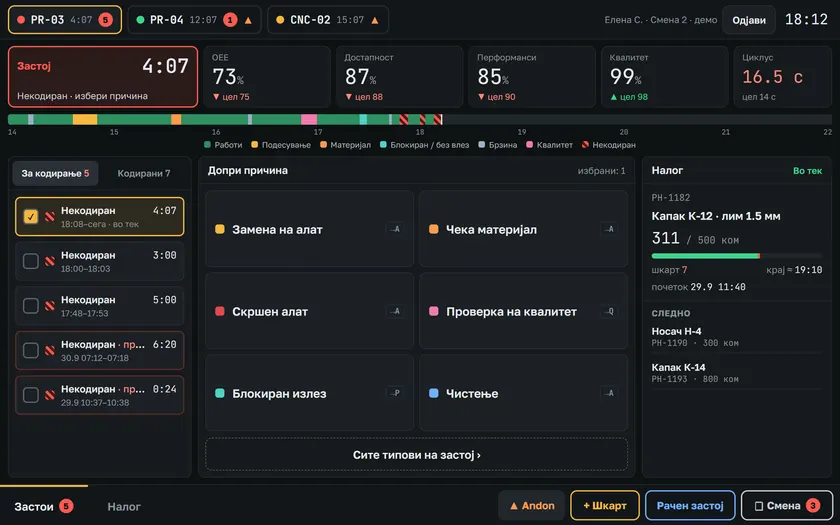This screenshot has width=840, height=525.
Task: Open next order Капак К-14
Action: point(737,373)
